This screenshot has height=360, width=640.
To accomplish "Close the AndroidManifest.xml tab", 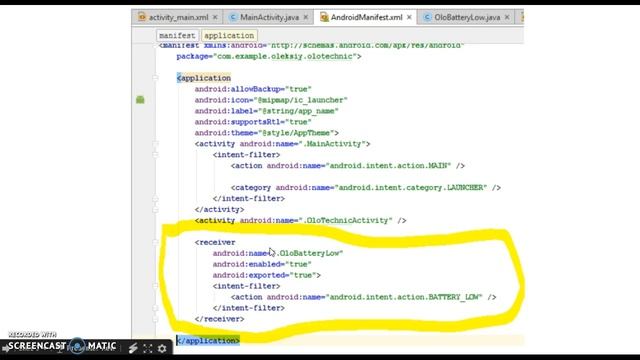I will pyautogui.click(x=409, y=17).
